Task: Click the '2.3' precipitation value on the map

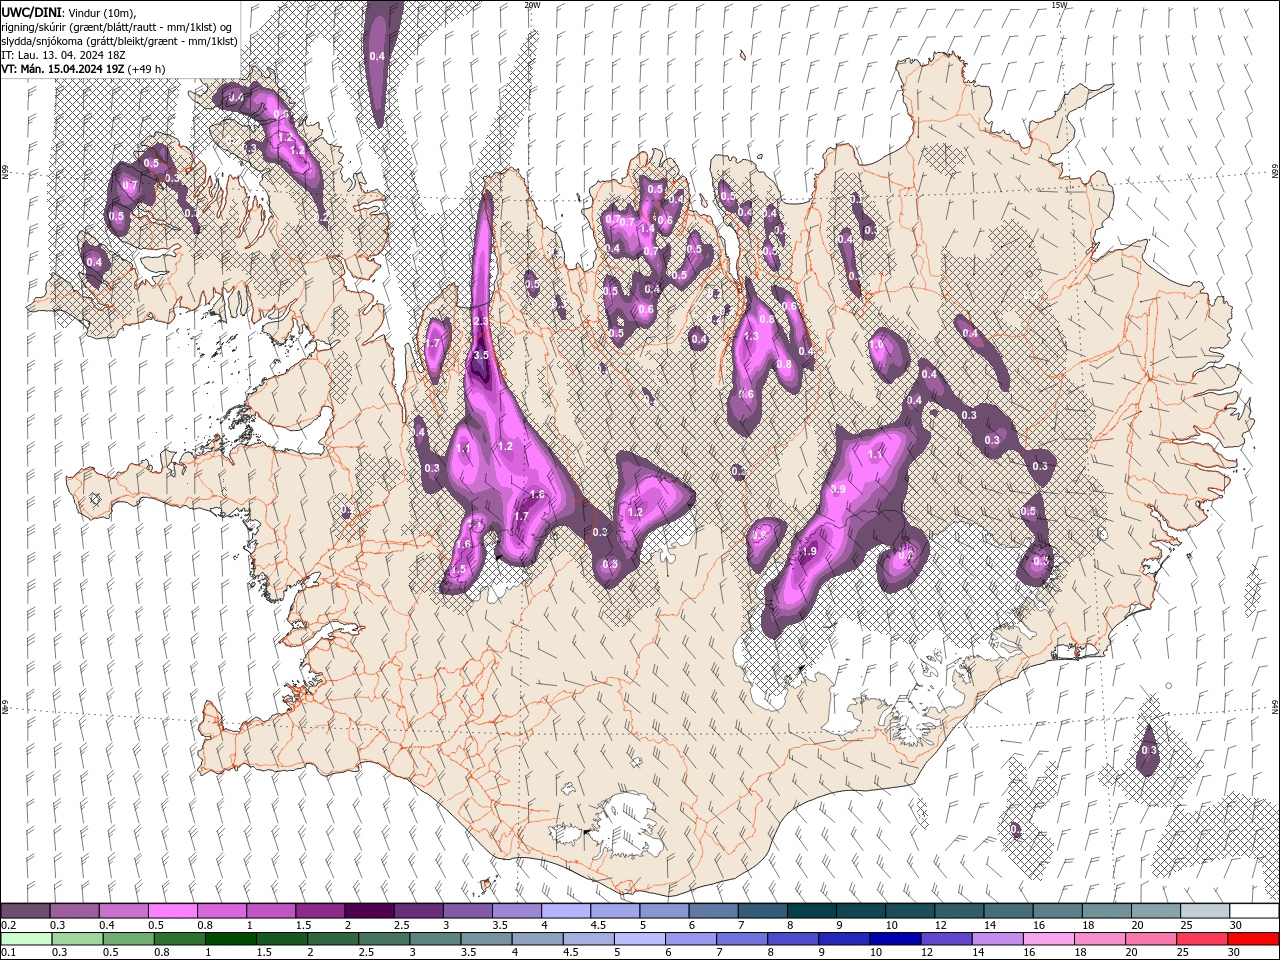Action: point(481,321)
